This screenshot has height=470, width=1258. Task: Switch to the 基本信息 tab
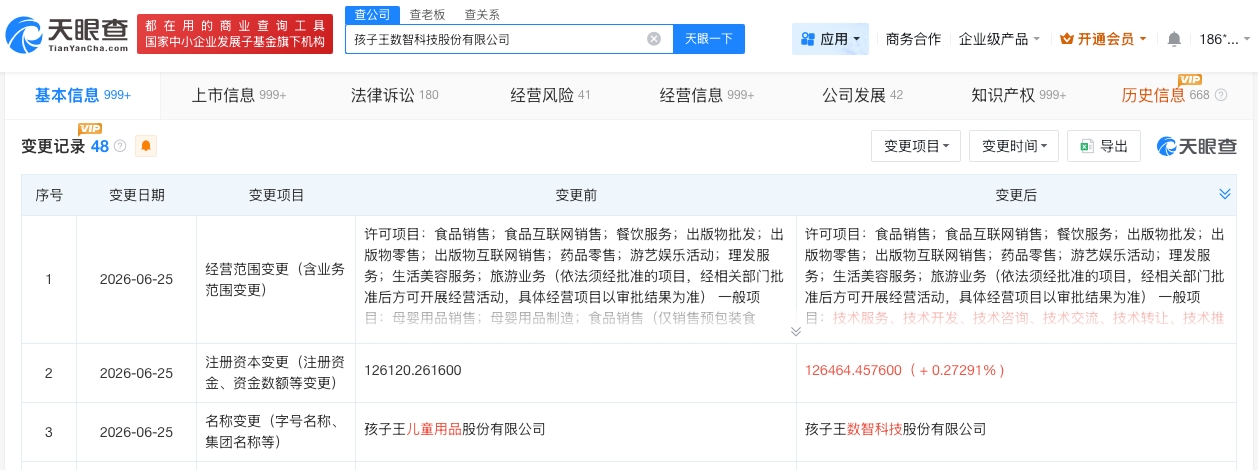[83, 95]
